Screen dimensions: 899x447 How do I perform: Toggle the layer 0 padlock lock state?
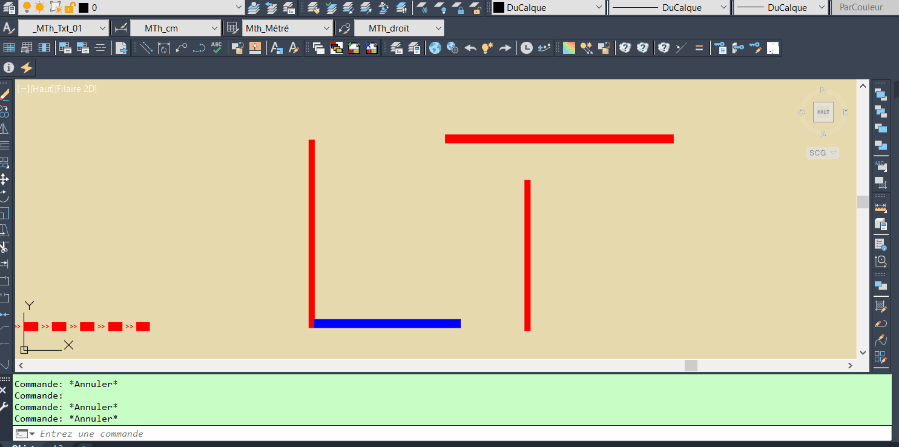[x=69, y=7]
